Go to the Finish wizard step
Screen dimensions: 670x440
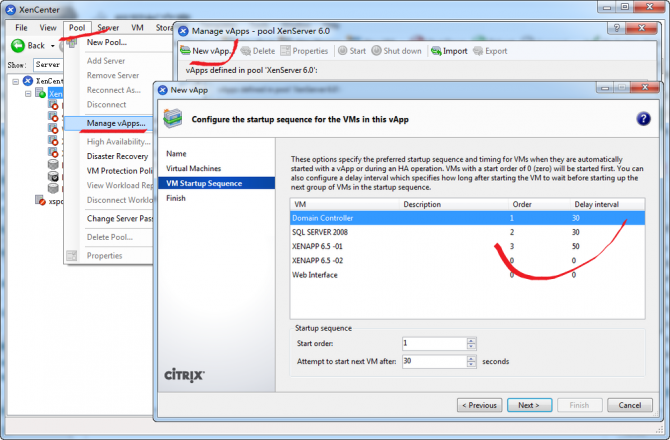pyautogui.click(x=176, y=198)
